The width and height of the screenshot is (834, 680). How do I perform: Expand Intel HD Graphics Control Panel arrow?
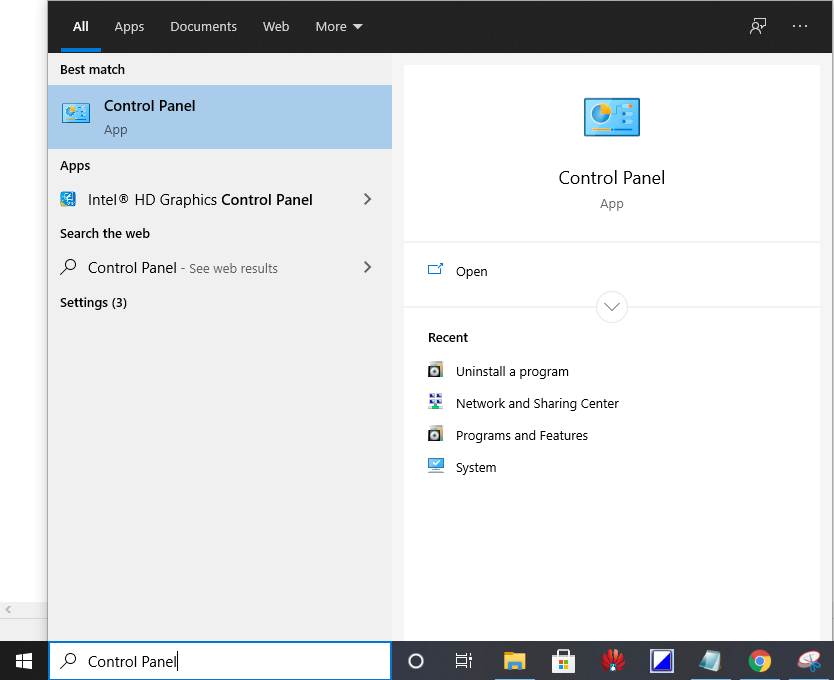[x=368, y=200]
